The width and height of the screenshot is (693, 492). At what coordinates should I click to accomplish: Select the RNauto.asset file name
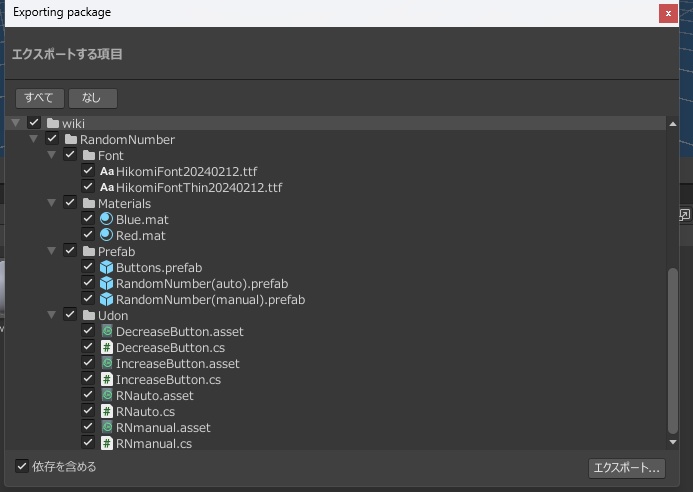coord(155,396)
